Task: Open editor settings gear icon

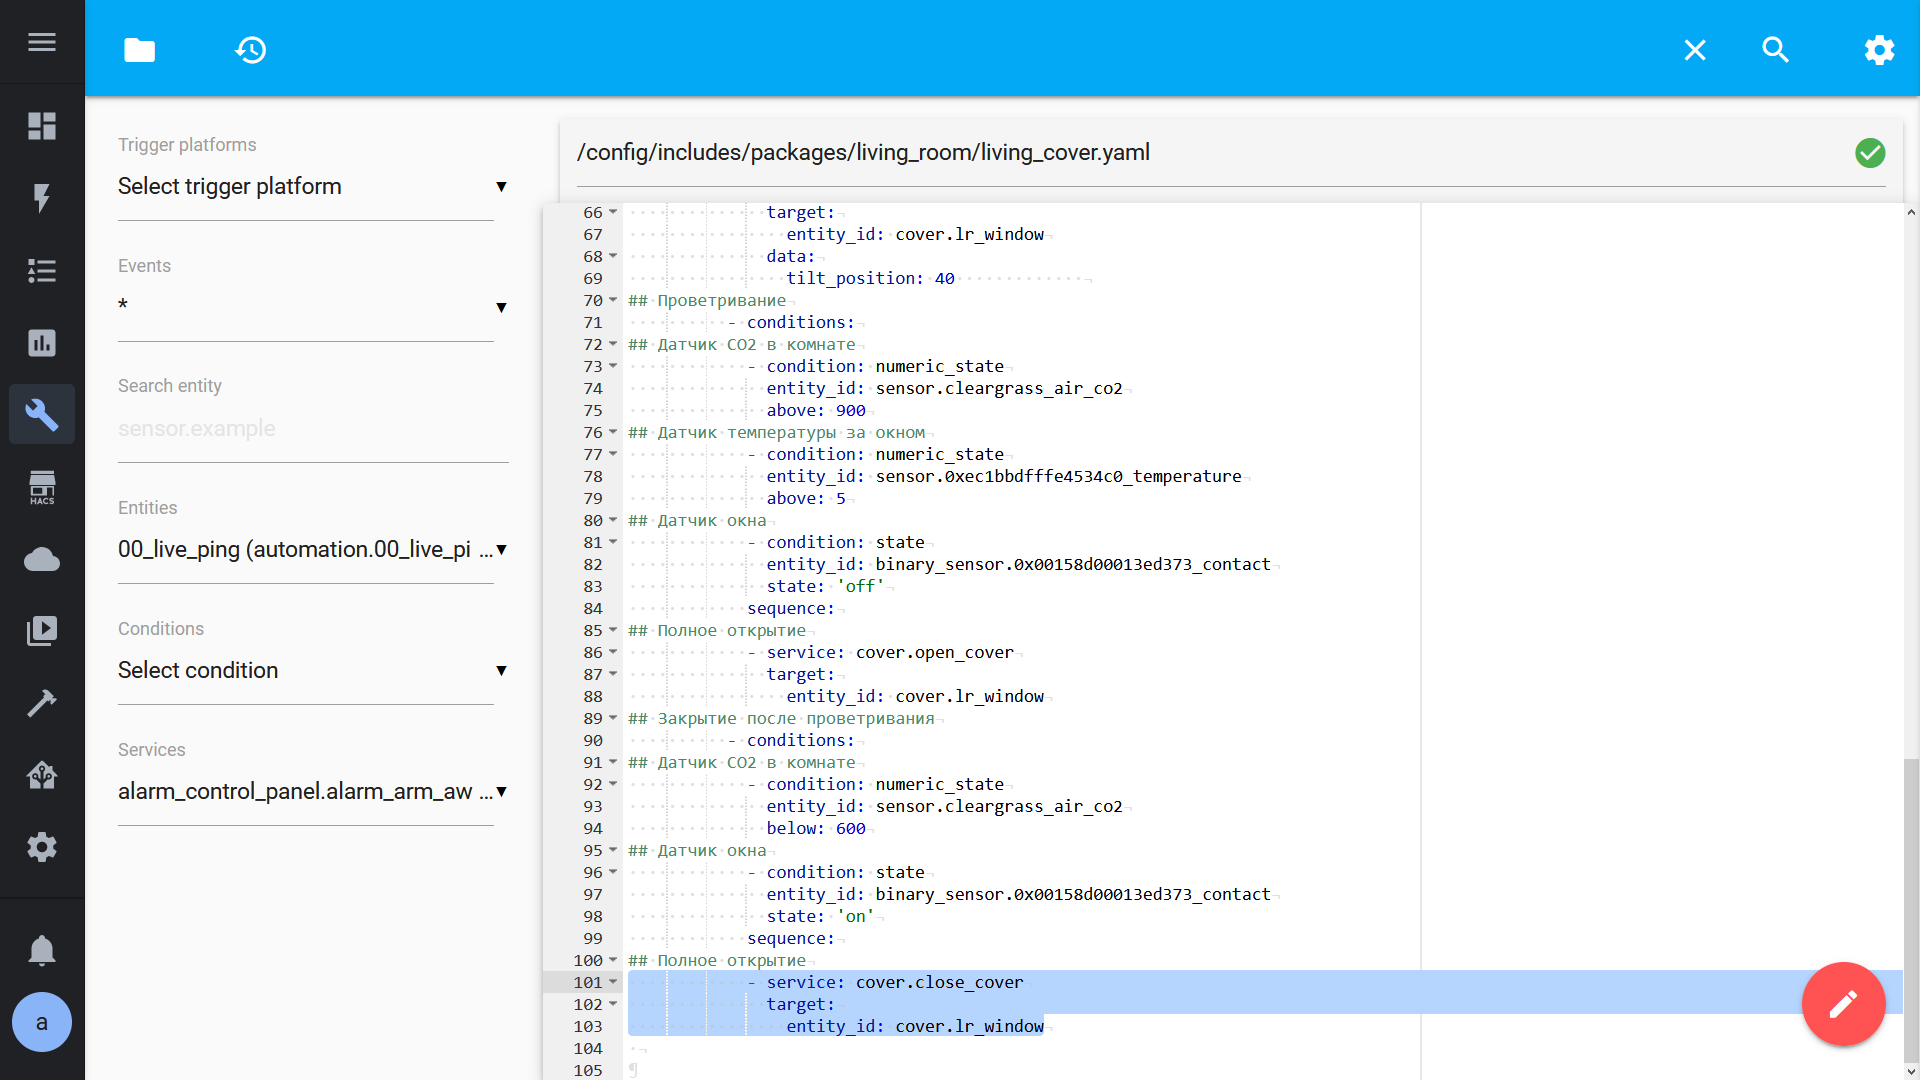Action: click(1879, 50)
